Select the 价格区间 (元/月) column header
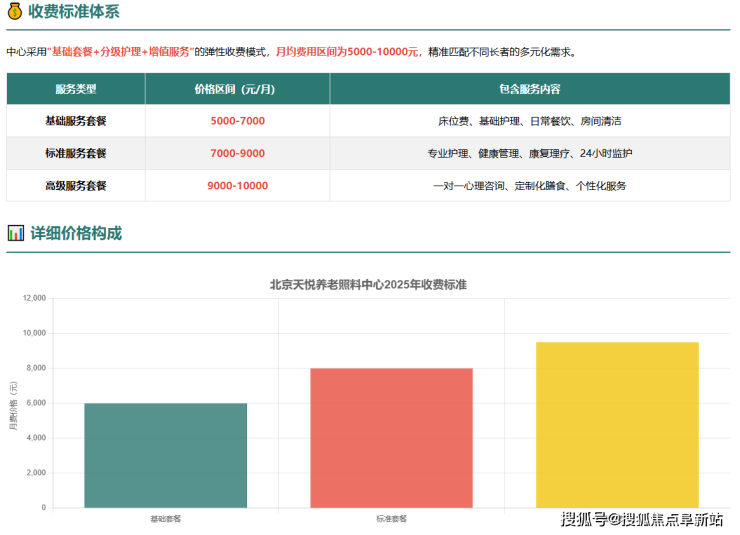This screenshot has height=535, width=740. click(237, 89)
